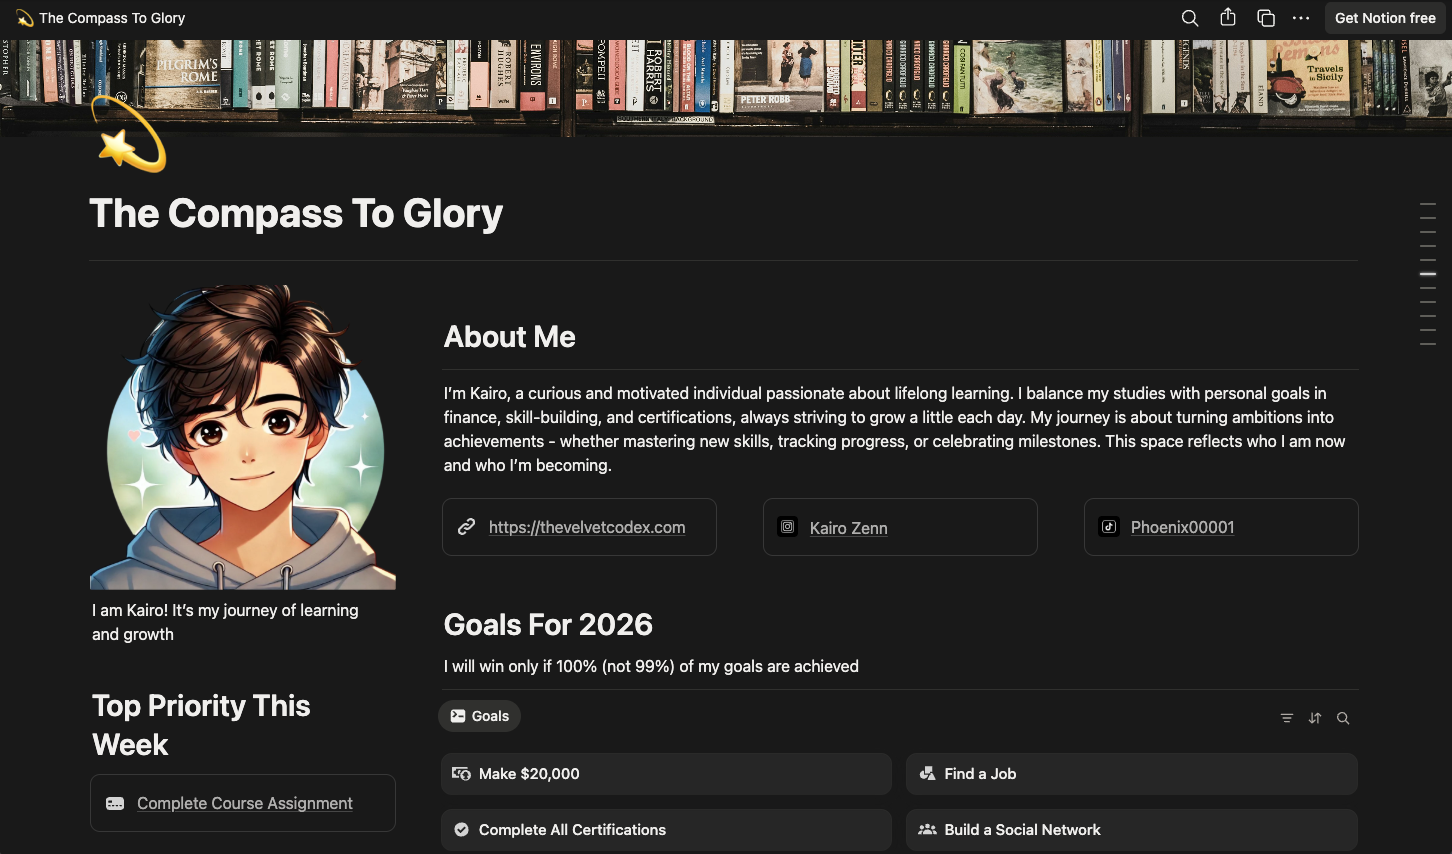1452x854 pixels.
Task: Click the share icon in top bar
Action: point(1228,18)
